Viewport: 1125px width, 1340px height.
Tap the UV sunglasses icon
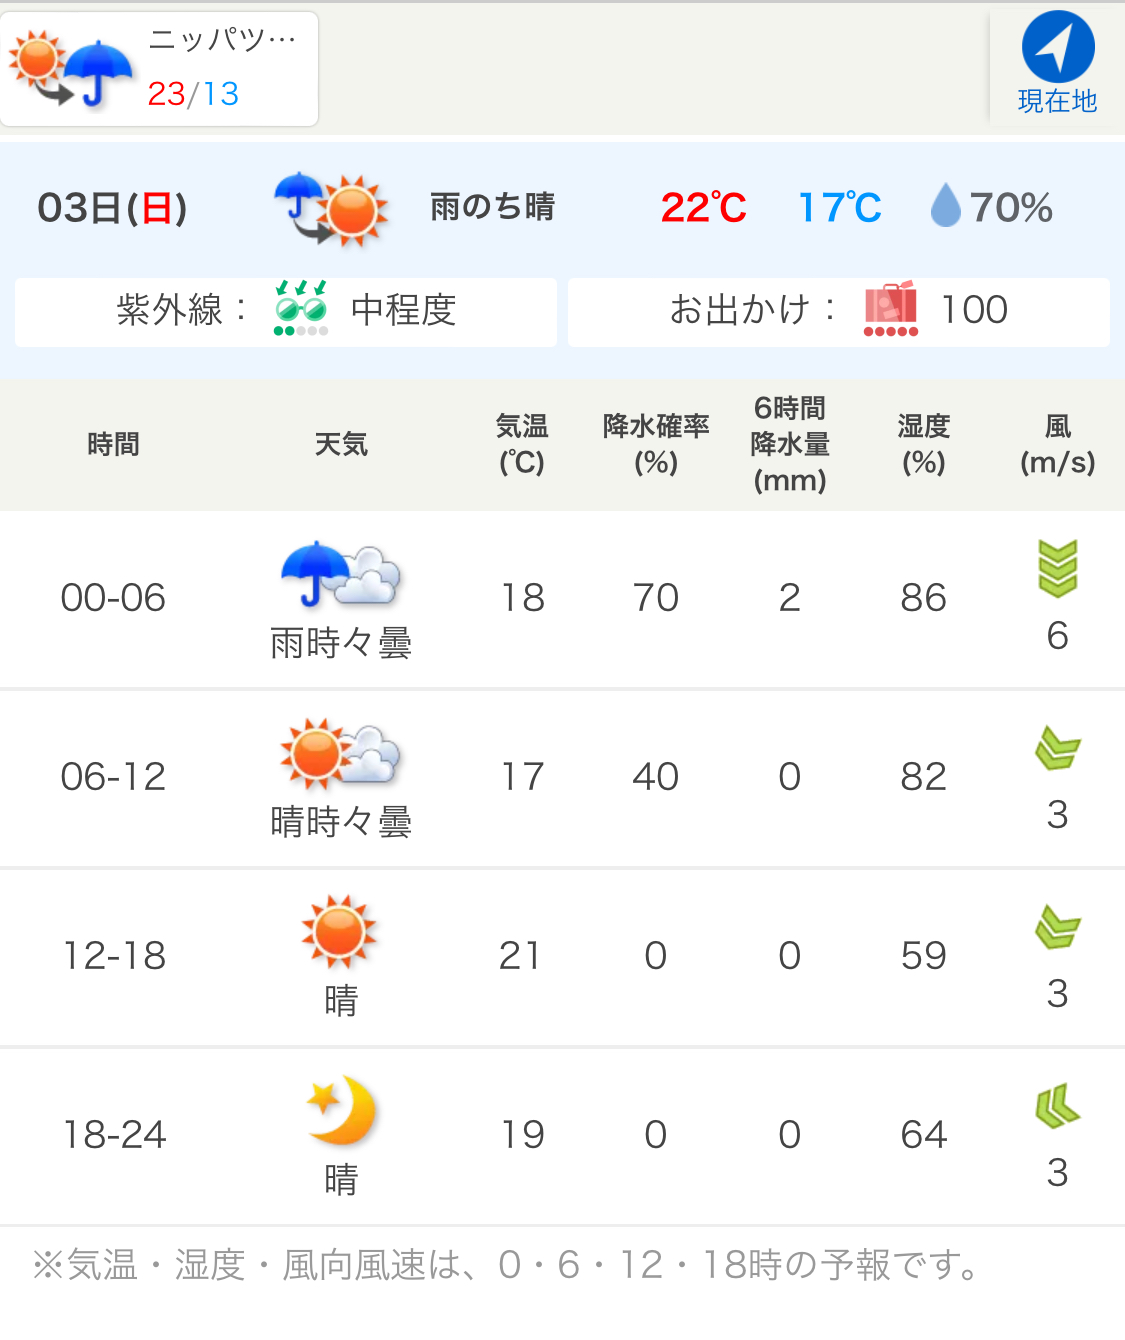click(301, 308)
